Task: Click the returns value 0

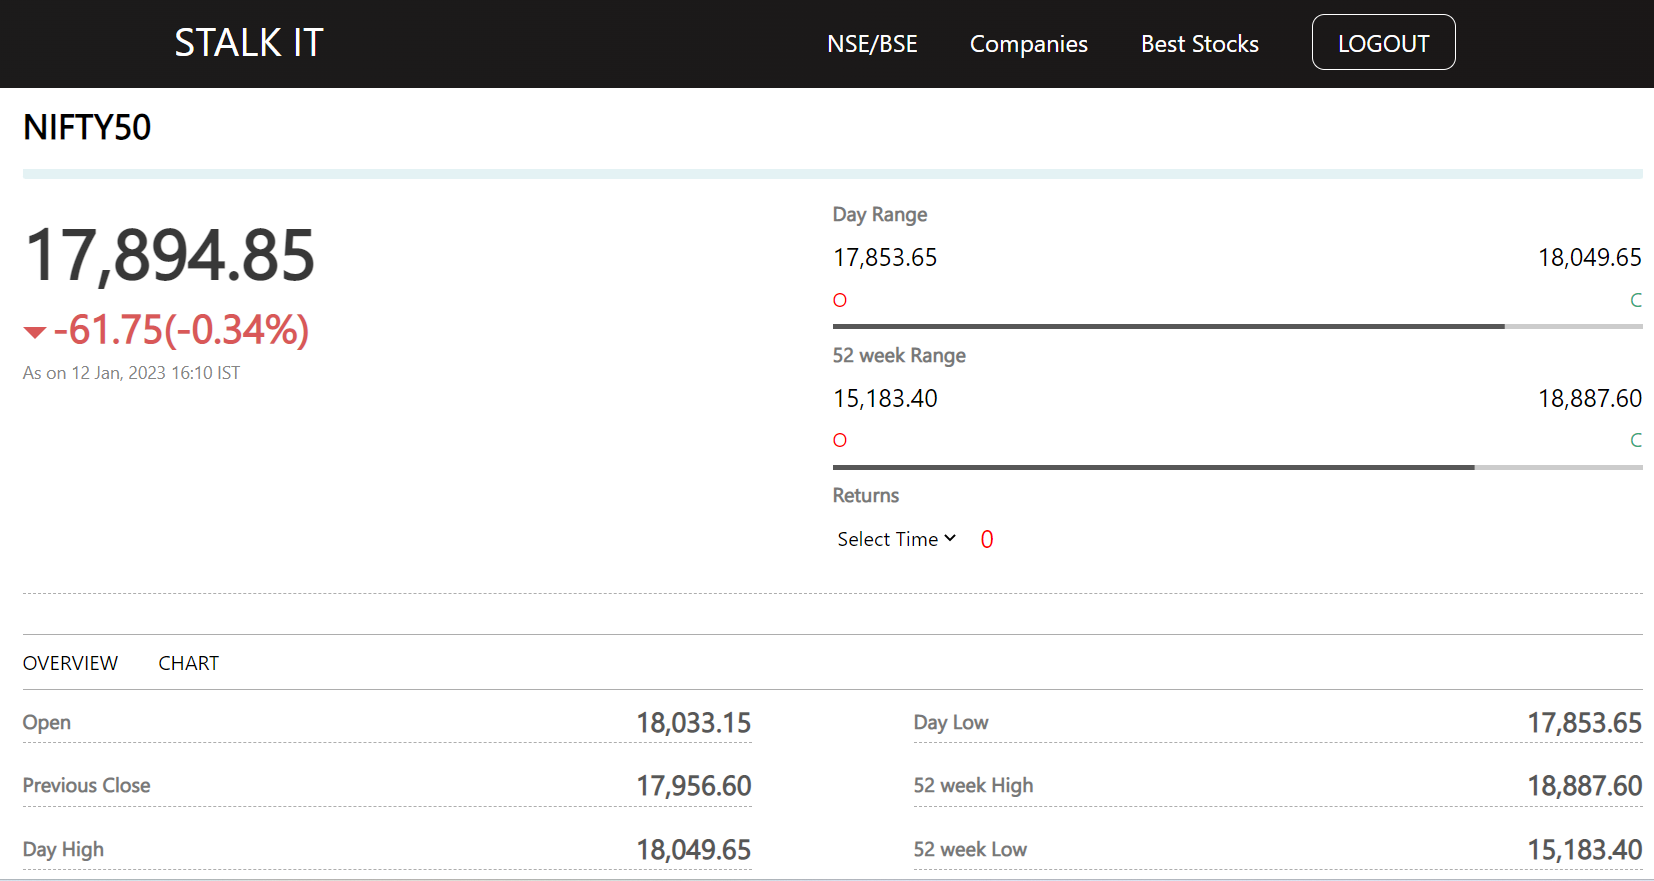Action: tap(987, 539)
